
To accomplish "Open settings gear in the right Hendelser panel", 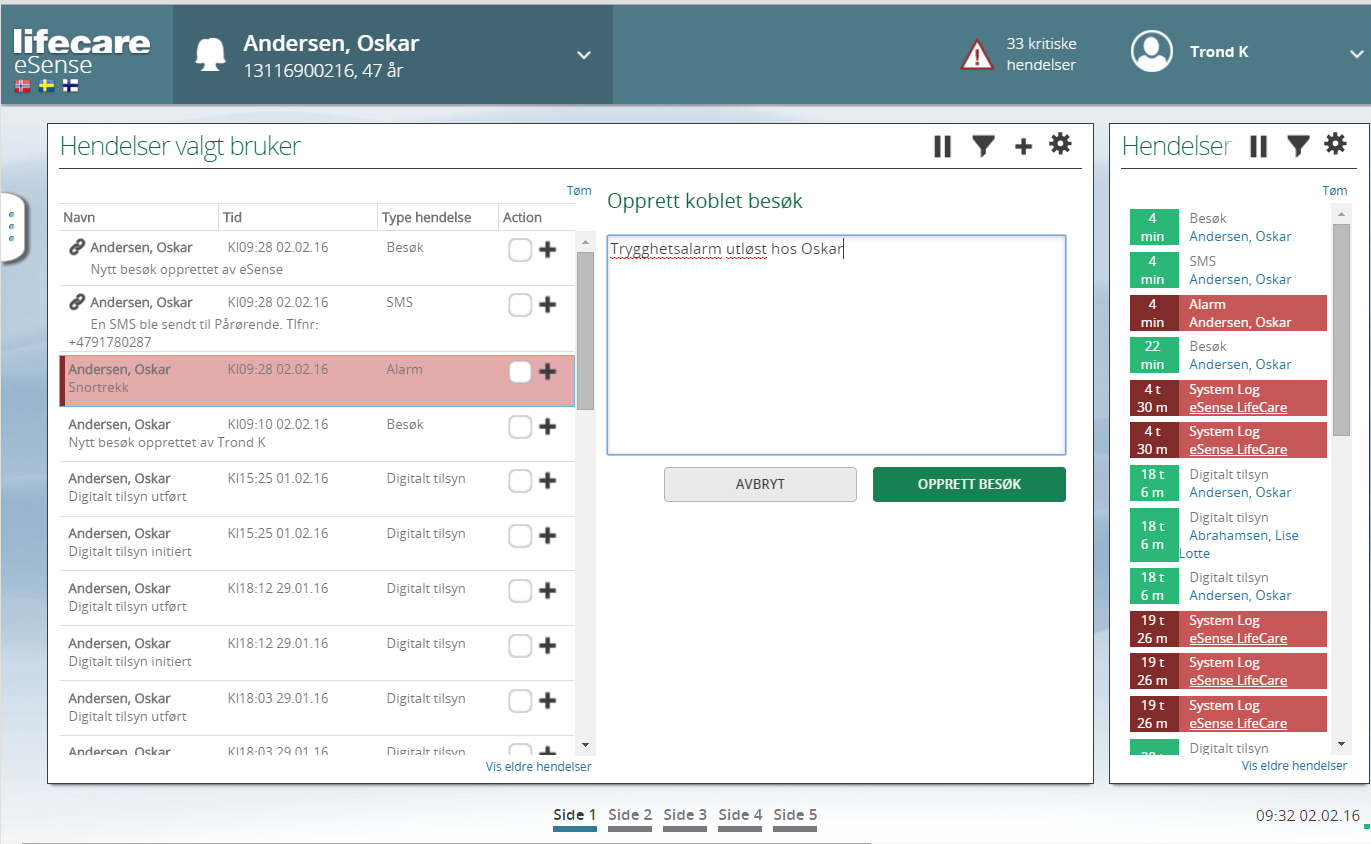I will [1335, 144].
